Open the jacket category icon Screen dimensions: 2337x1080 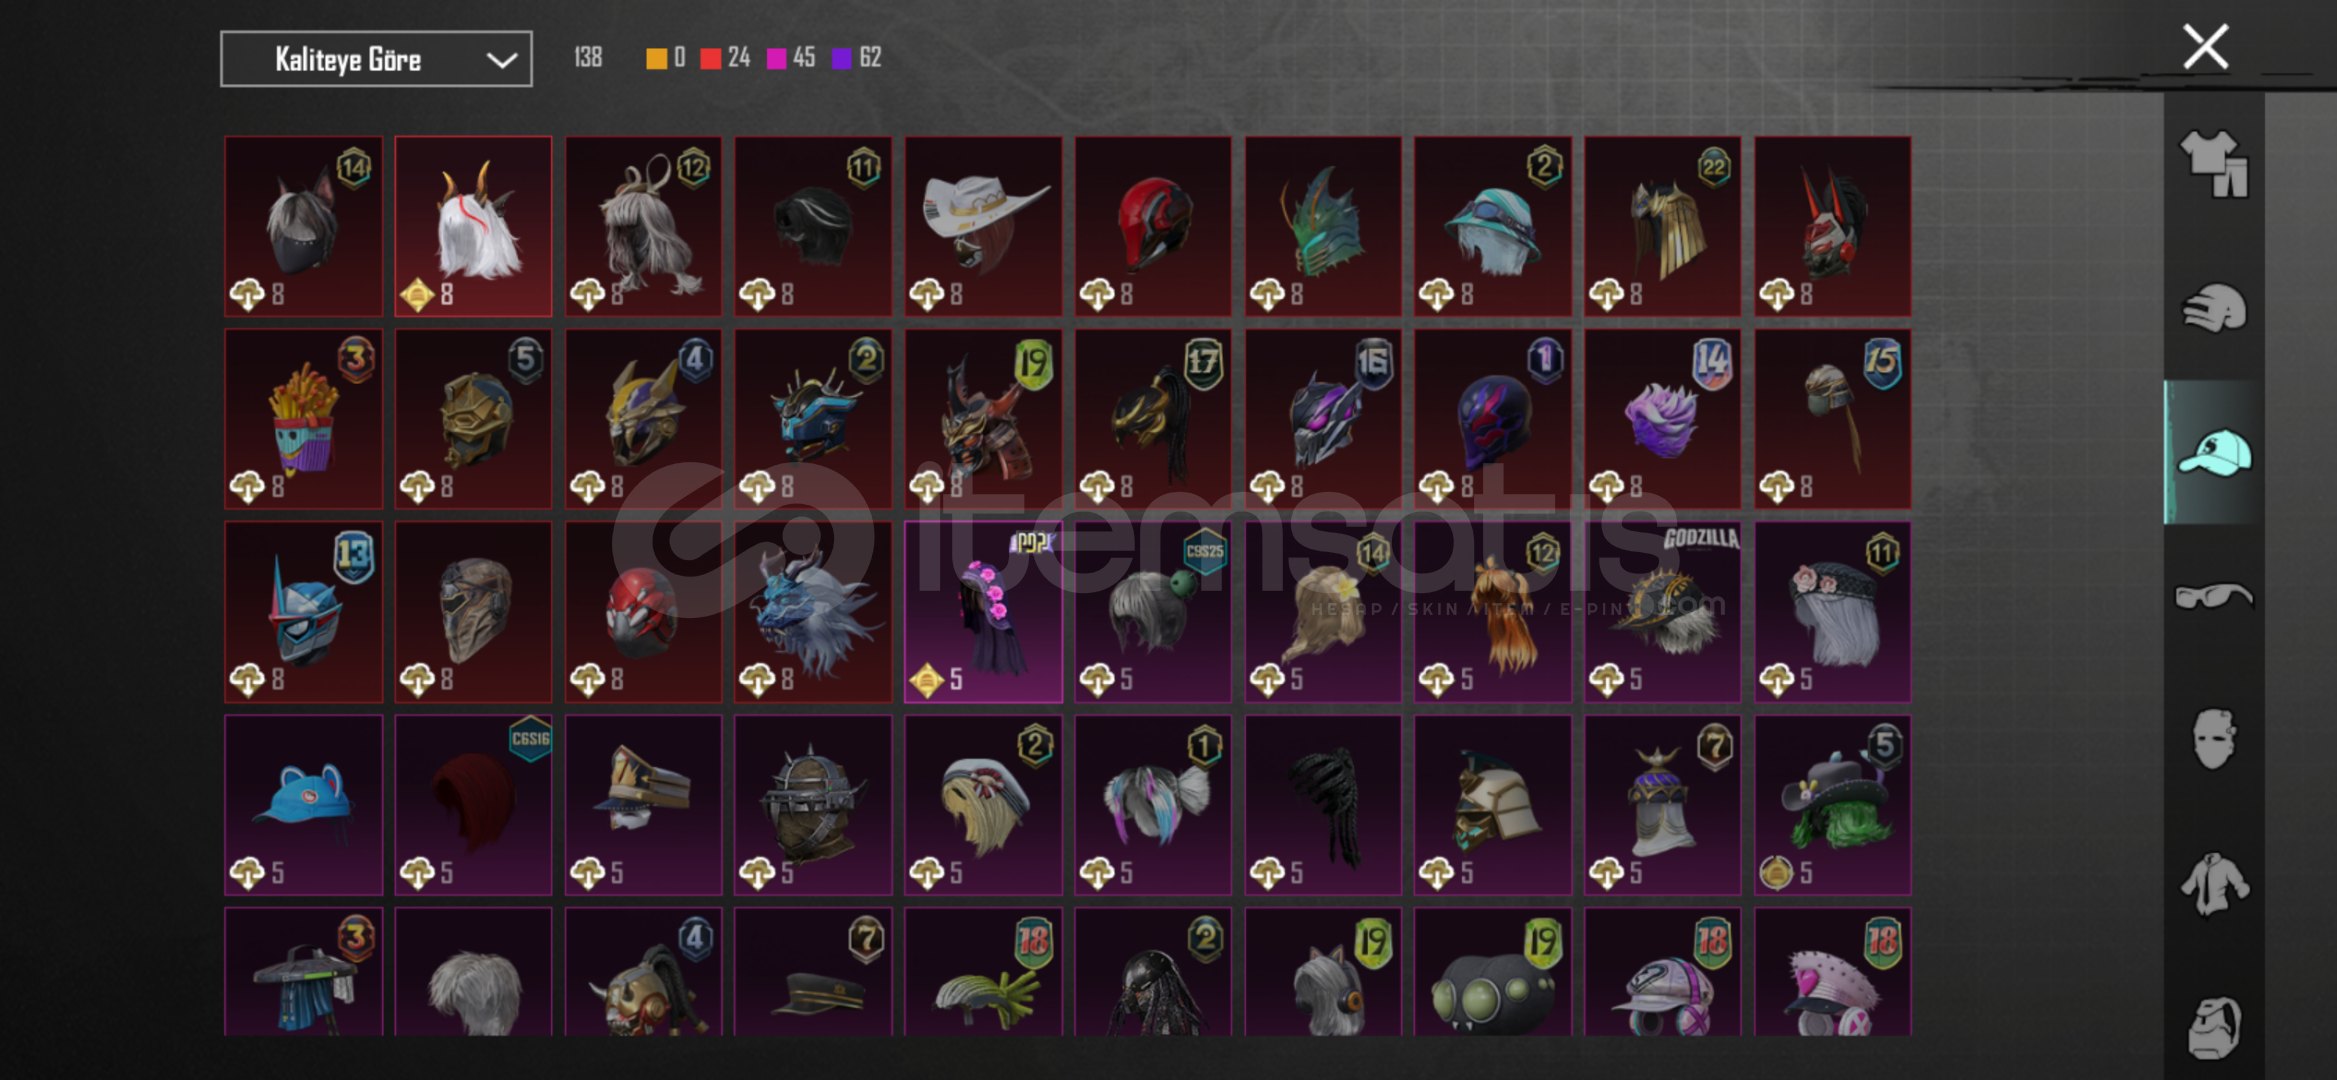[2214, 883]
